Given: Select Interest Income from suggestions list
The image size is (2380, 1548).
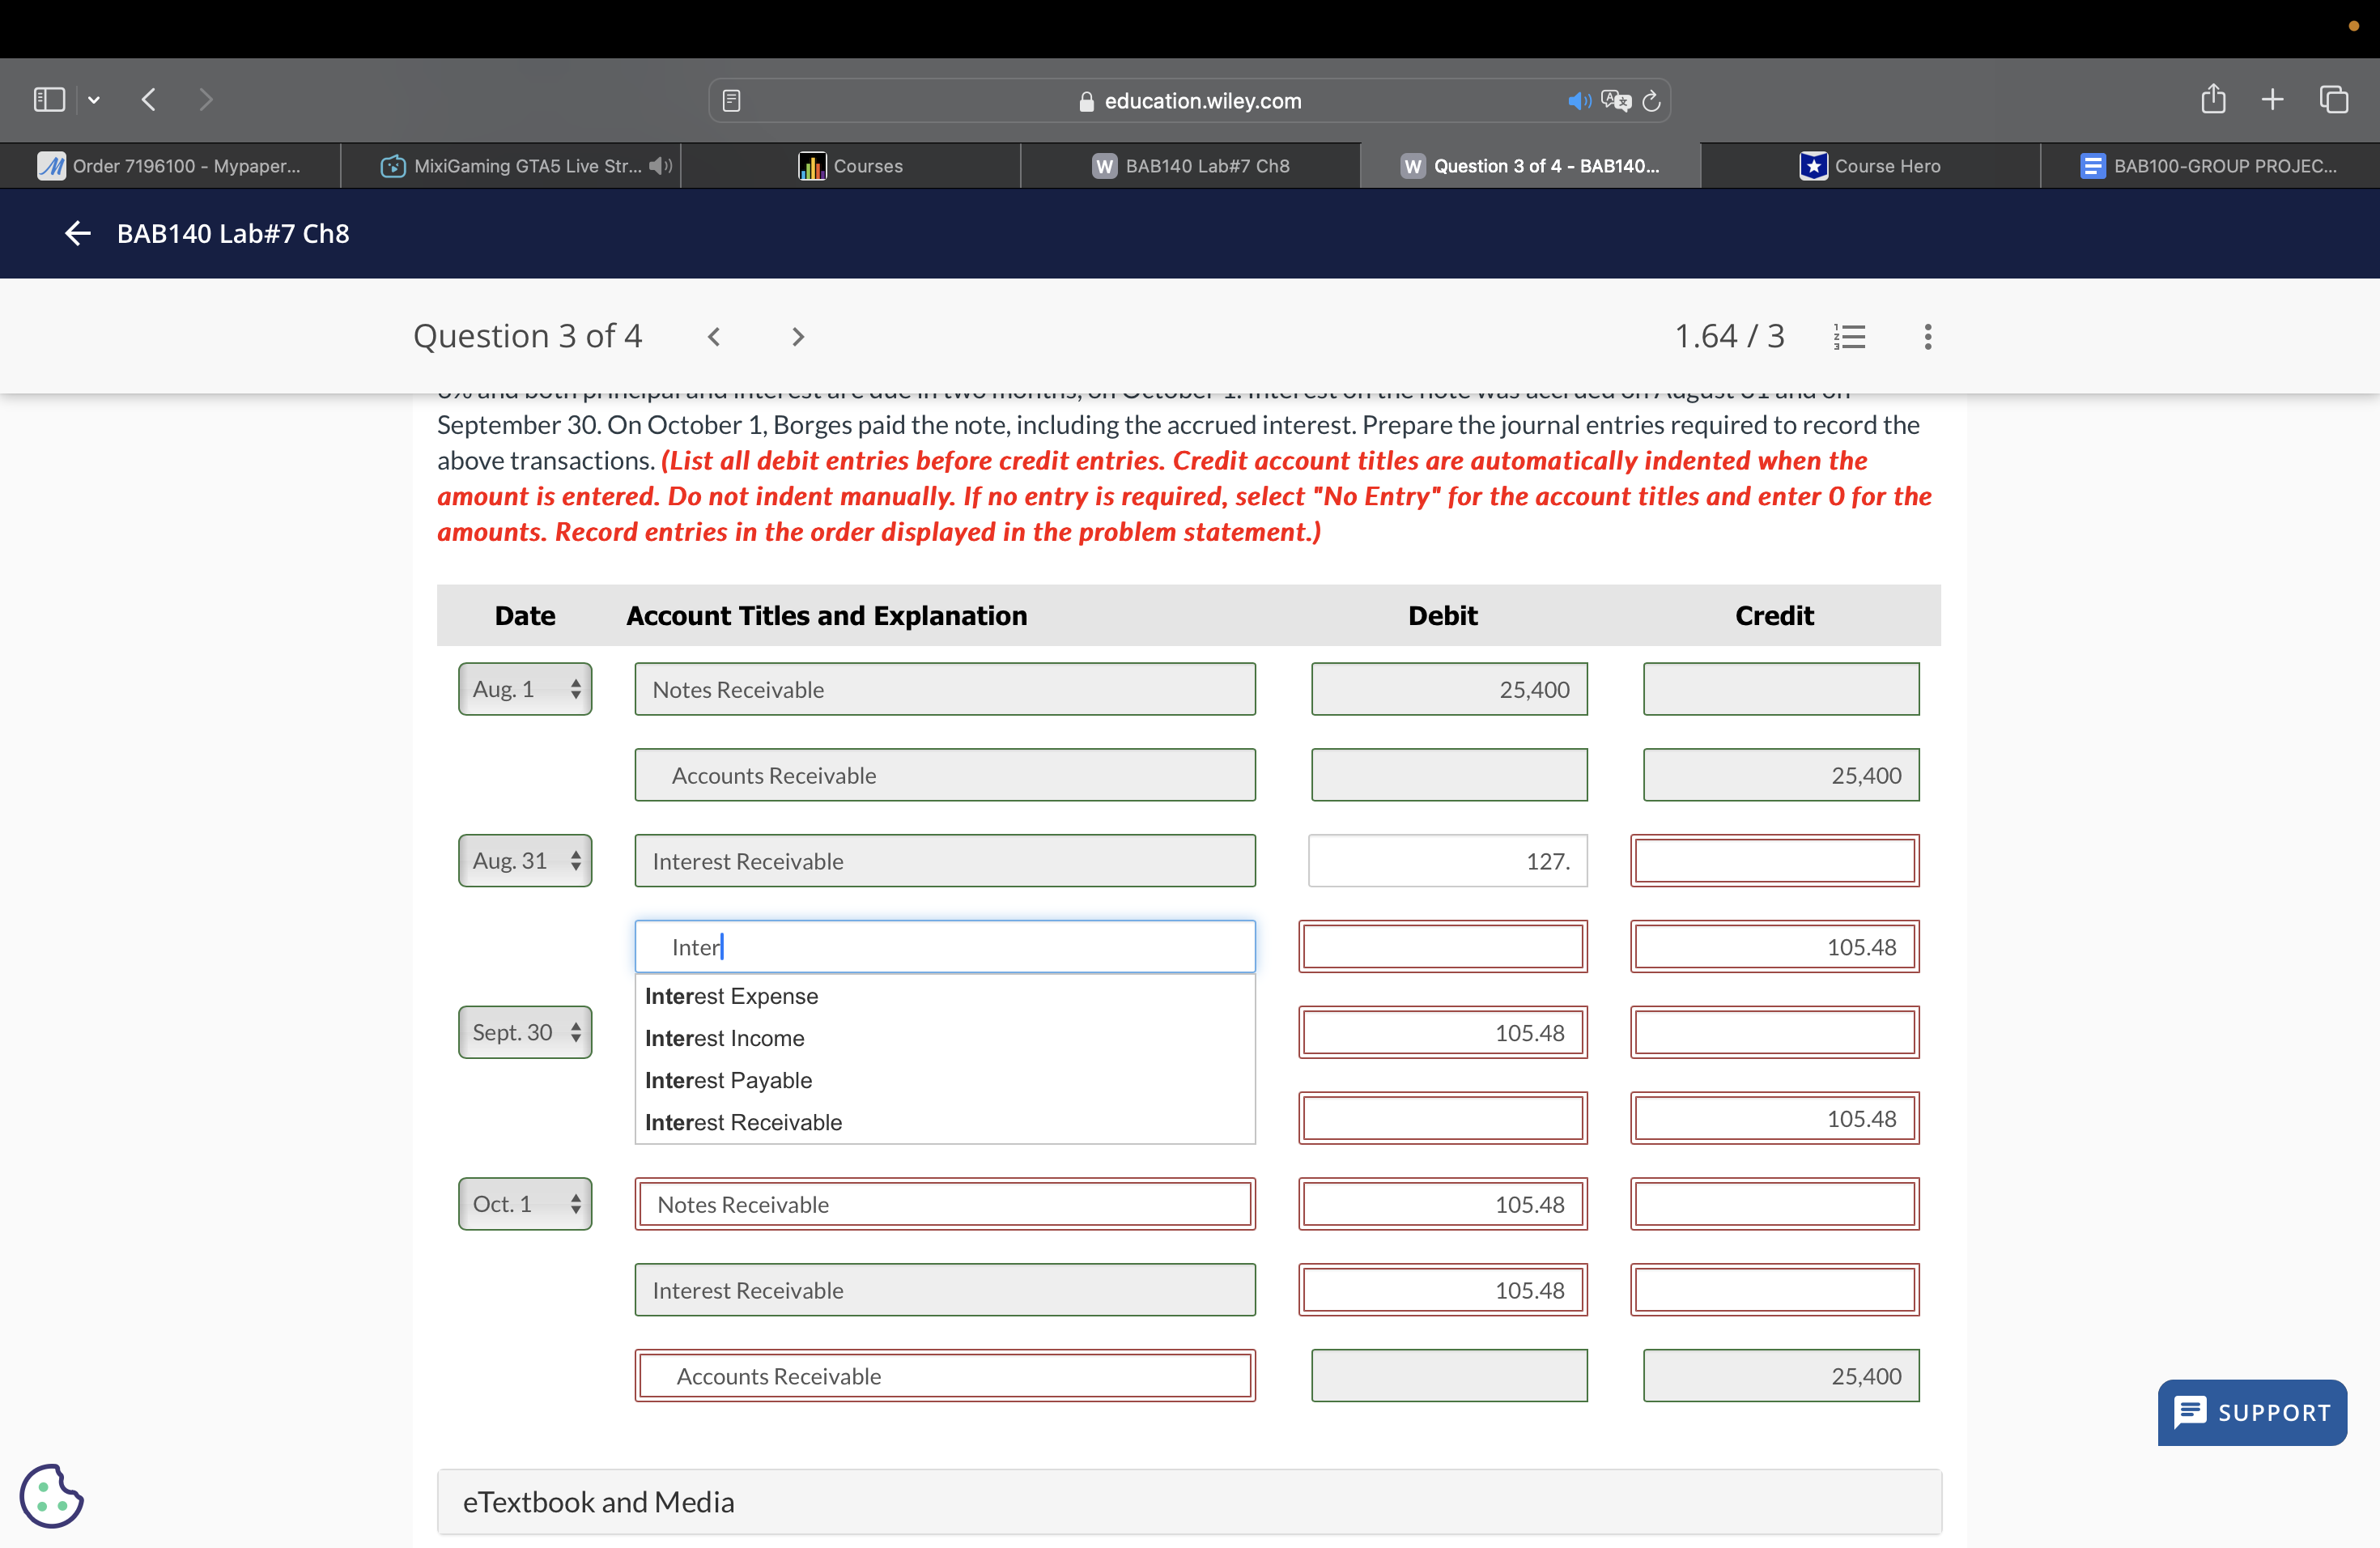Looking at the screenshot, I should coord(725,1038).
